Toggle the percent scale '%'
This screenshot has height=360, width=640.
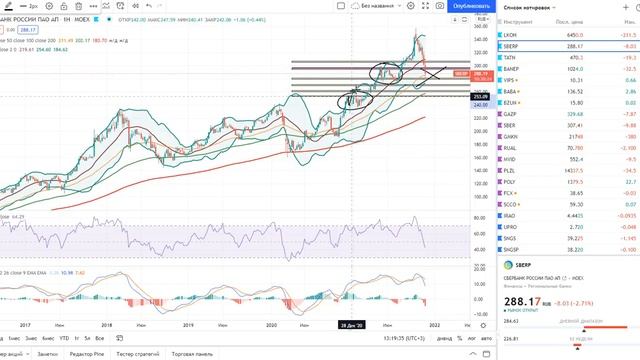point(460,338)
